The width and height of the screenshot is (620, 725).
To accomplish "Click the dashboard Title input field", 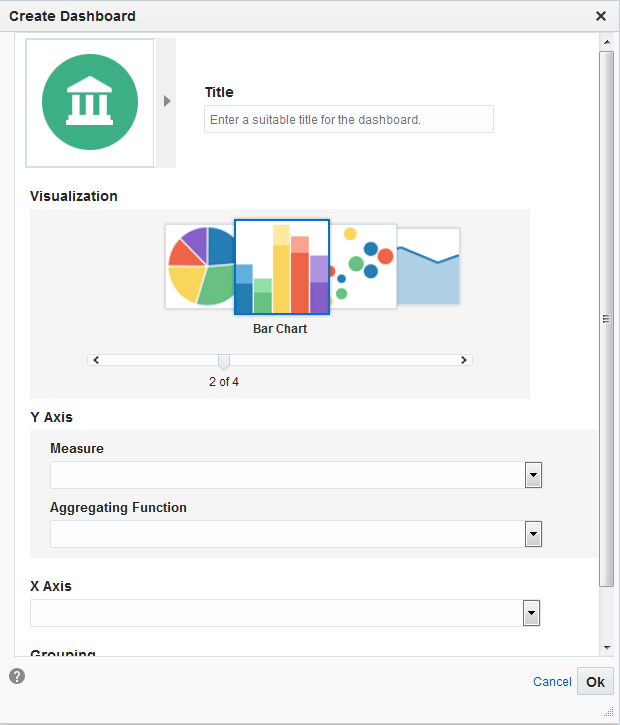I will point(348,119).
